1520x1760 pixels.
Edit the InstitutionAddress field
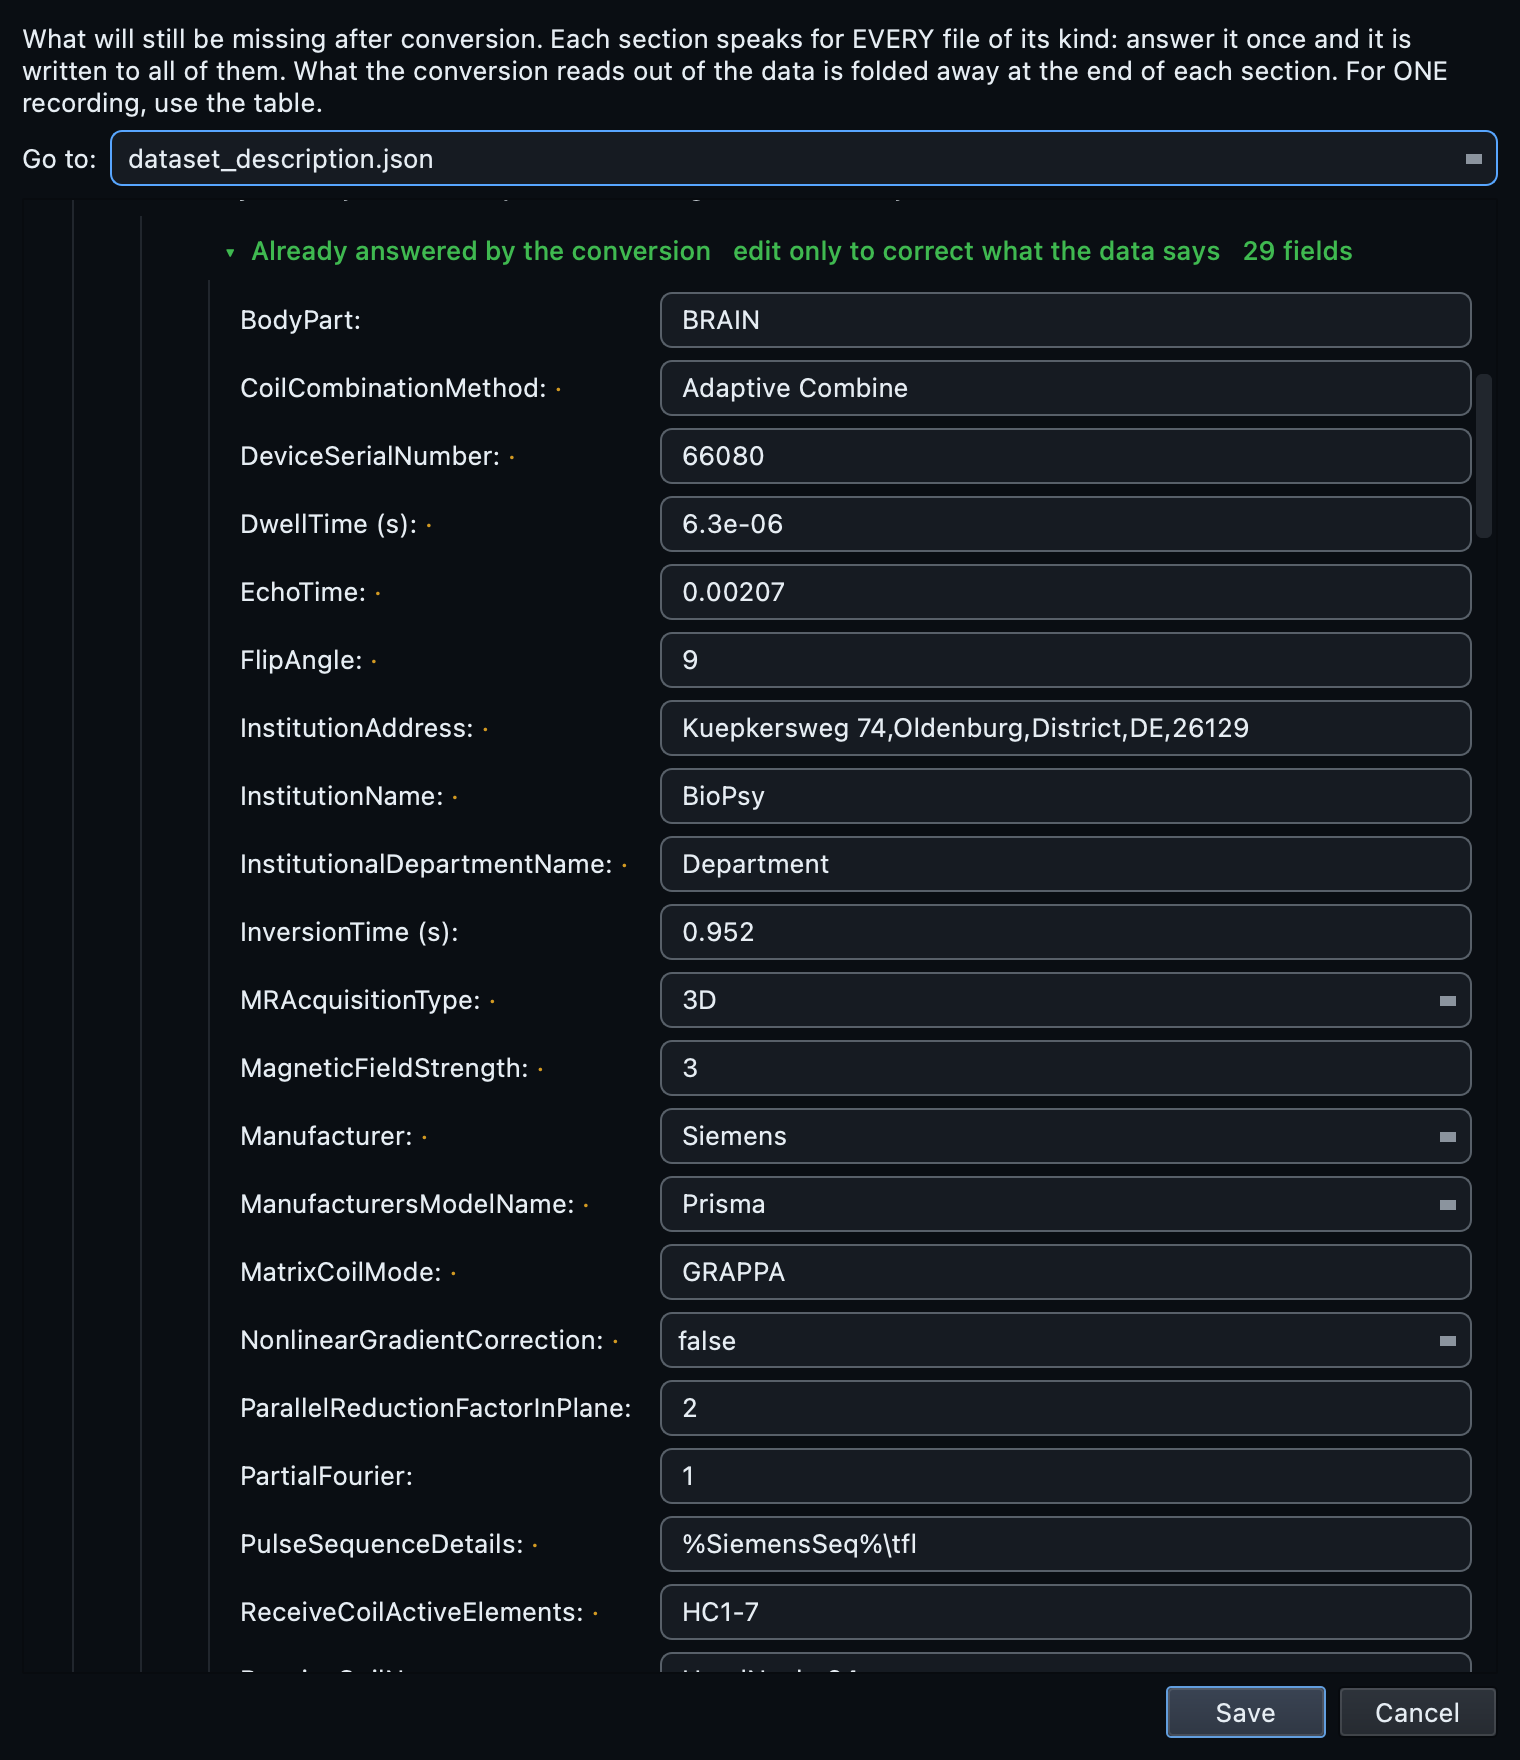1065,728
